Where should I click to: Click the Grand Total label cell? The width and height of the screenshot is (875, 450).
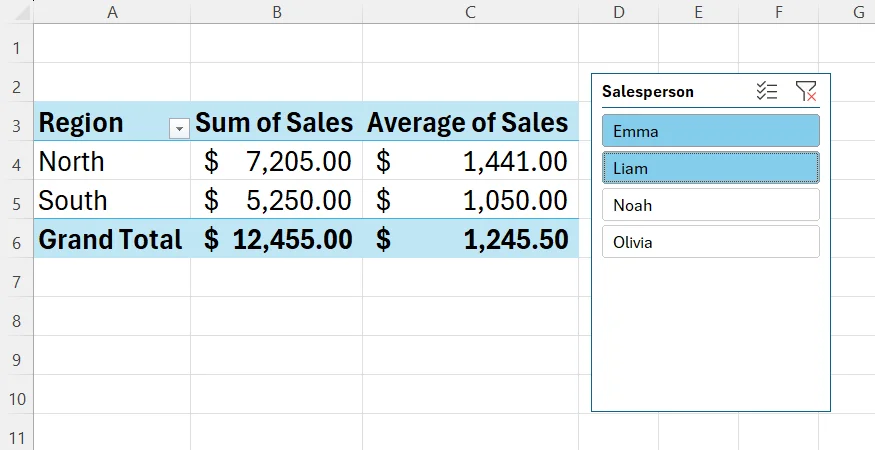(112, 239)
